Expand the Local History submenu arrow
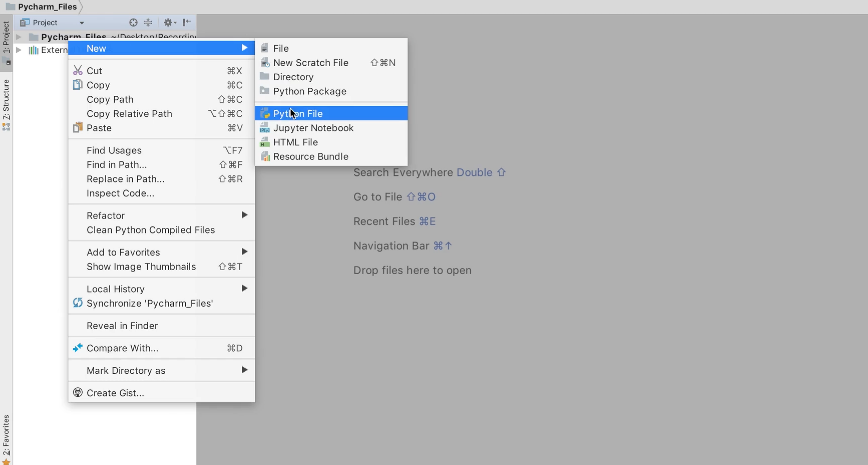This screenshot has width=868, height=465. 244,288
